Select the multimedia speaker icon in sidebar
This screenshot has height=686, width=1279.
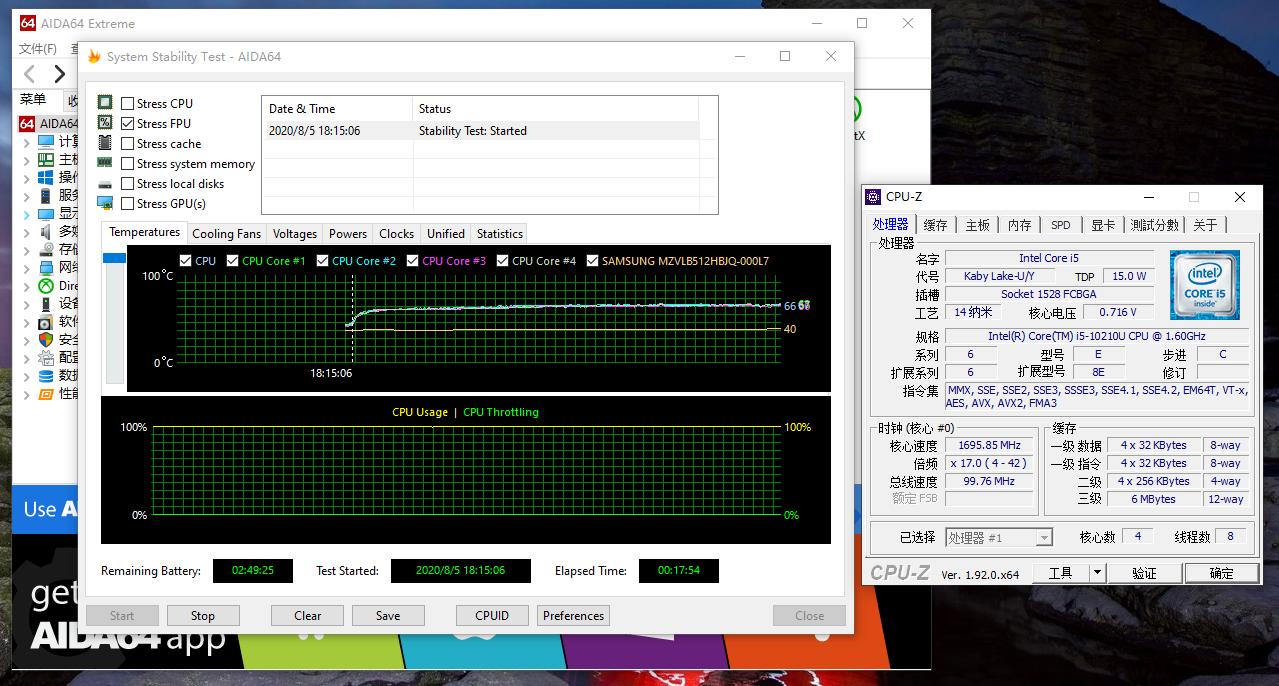pyautogui.click(x=44, y=231)
